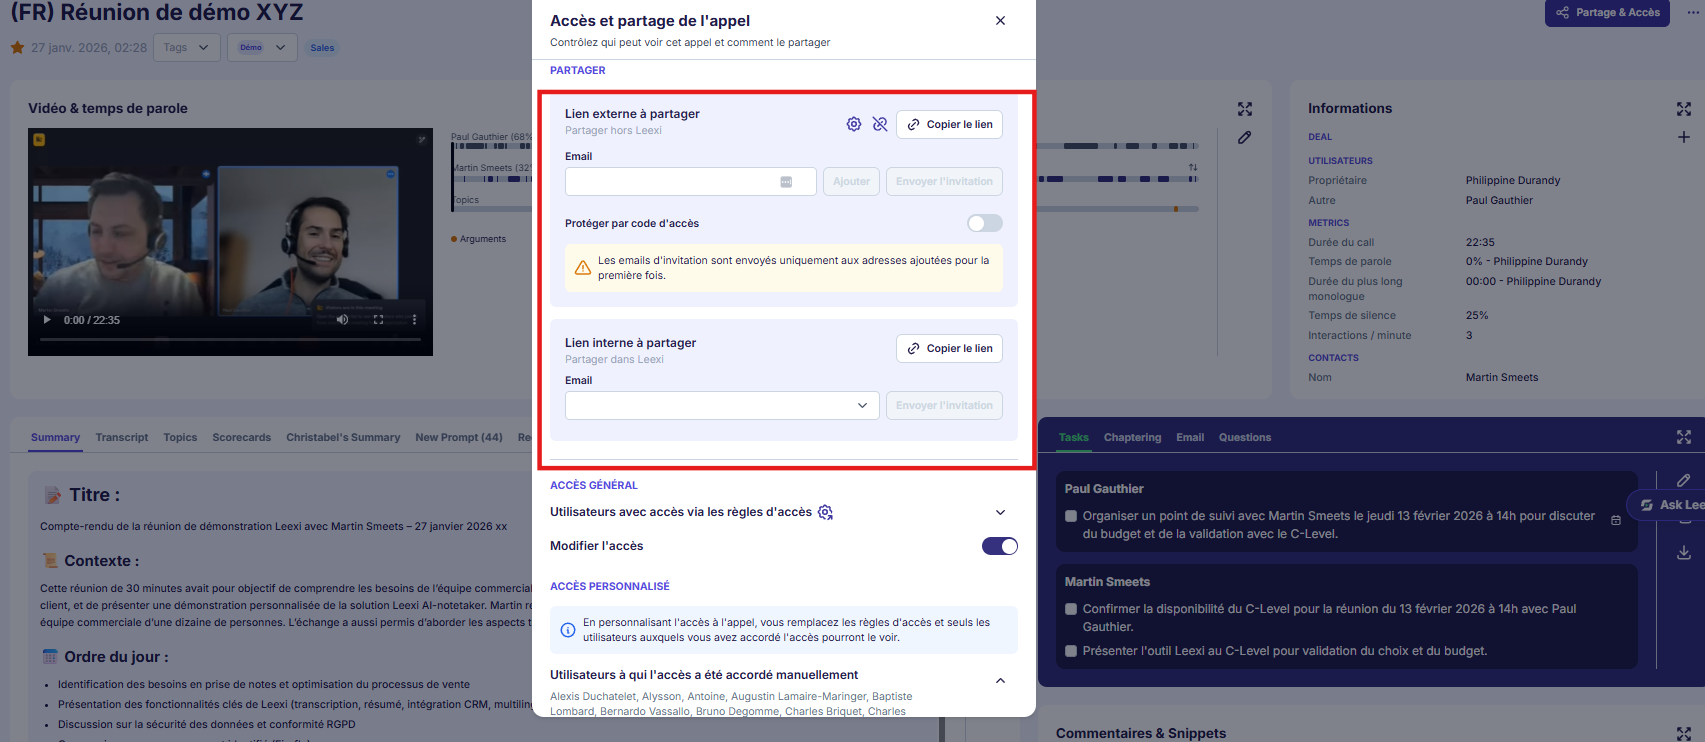The image size is (1705, 742).
Task: Open the Chaptering tab
Action: tap(1132, 437)
